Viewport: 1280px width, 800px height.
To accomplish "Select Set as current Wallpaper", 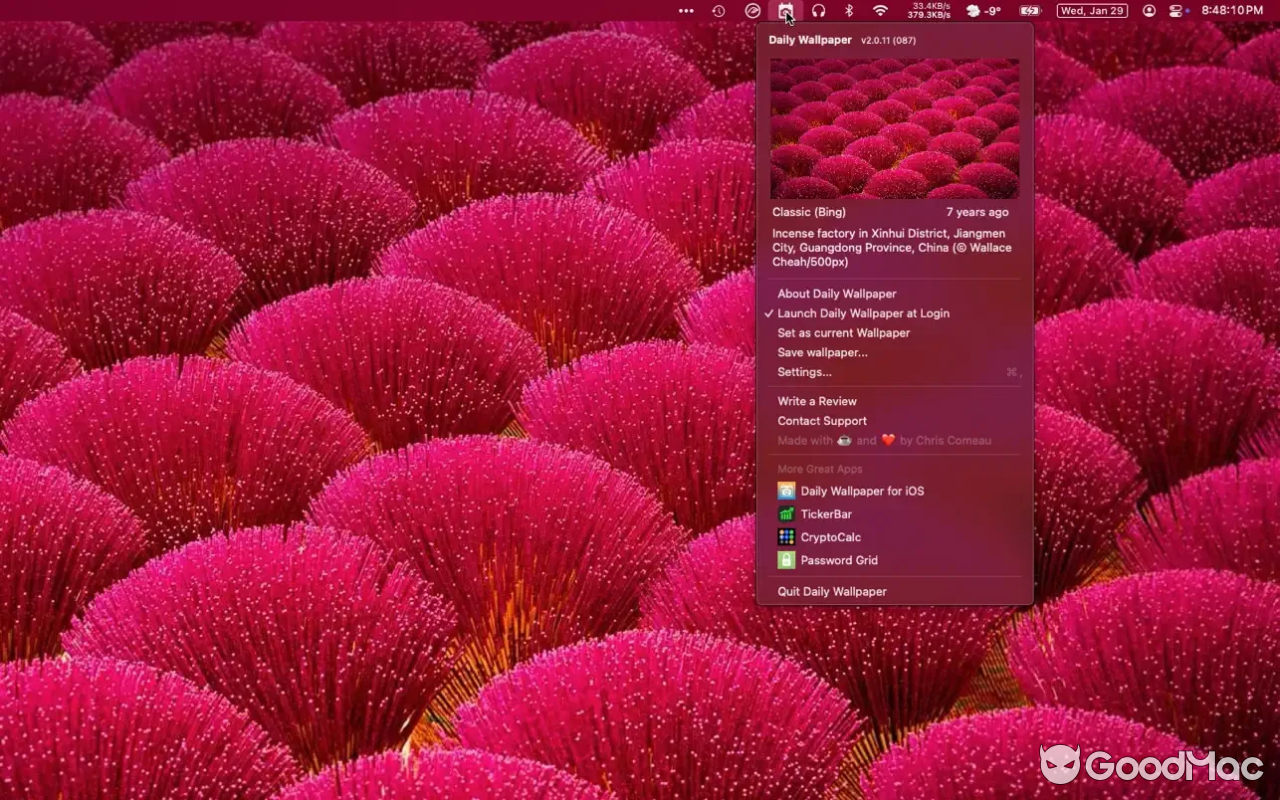I will click(x=843, y=333).
